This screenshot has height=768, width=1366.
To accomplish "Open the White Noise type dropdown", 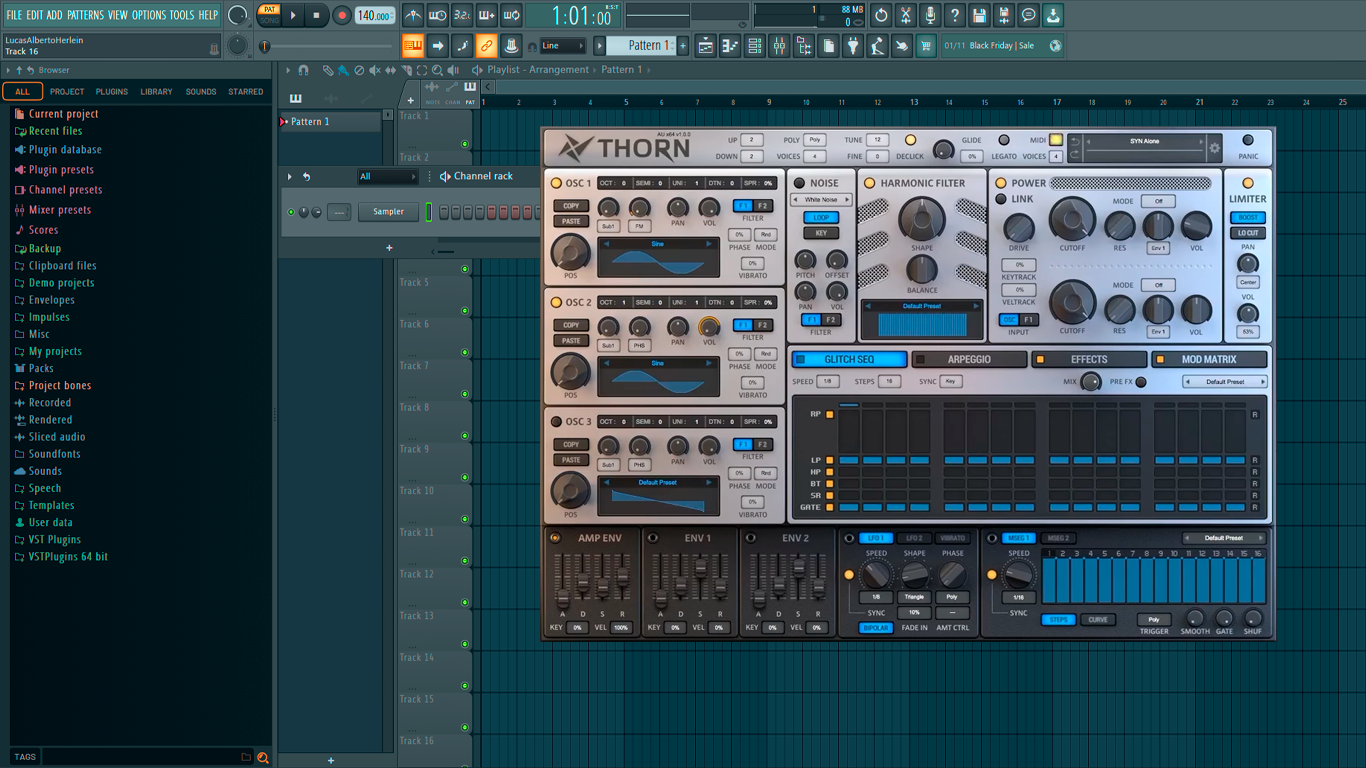I will 821,200.
